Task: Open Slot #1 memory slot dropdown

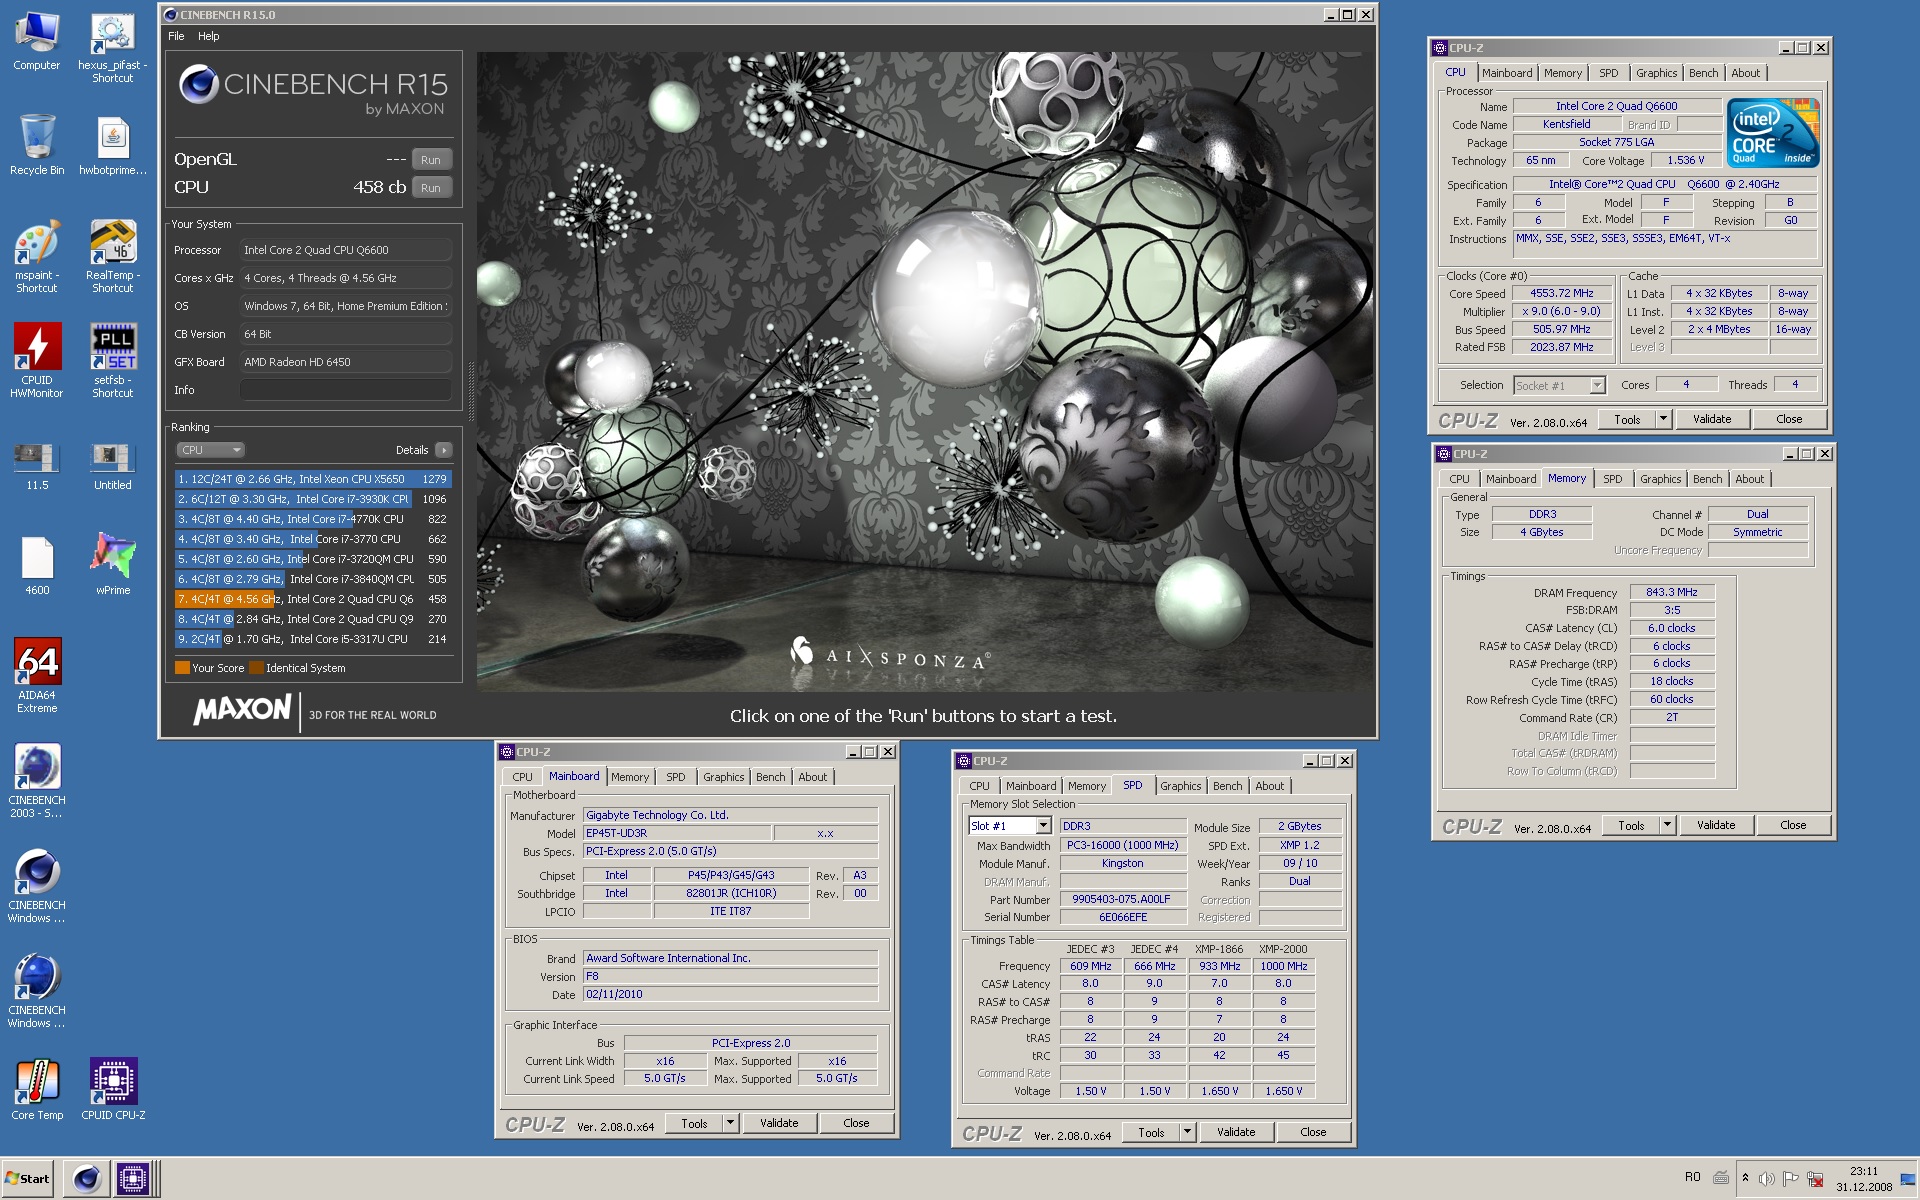Action: [1010, 826]
